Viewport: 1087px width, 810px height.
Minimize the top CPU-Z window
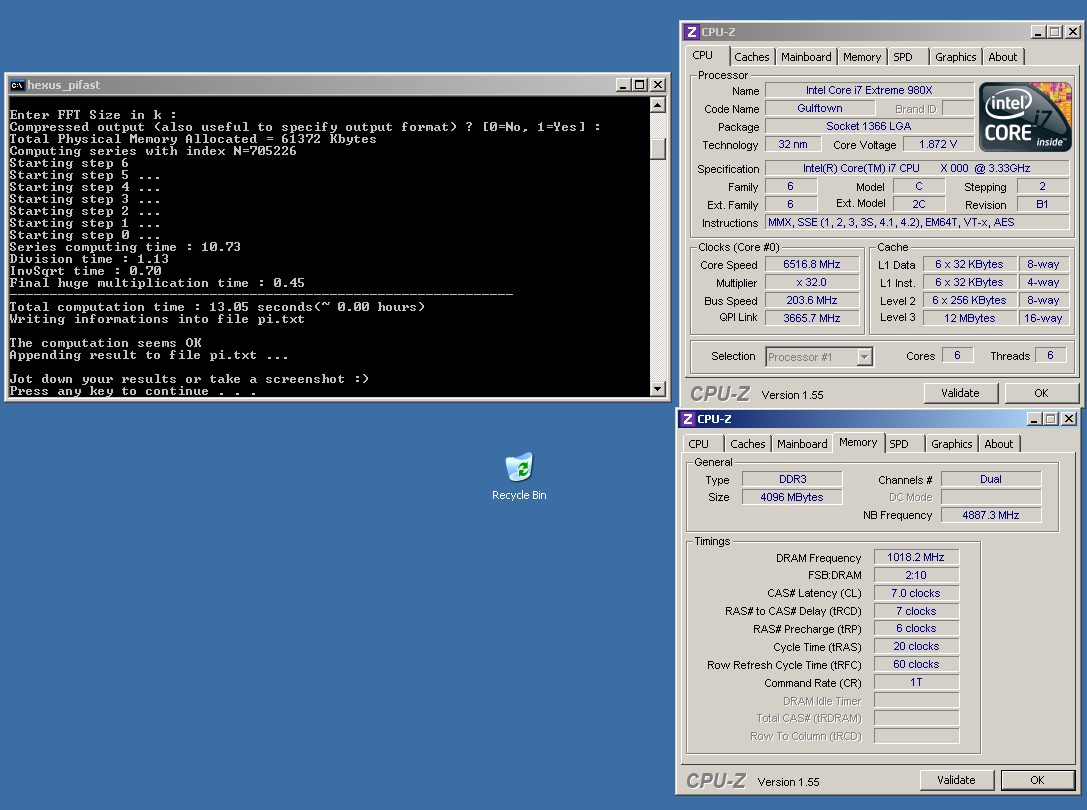point(1038,32)
